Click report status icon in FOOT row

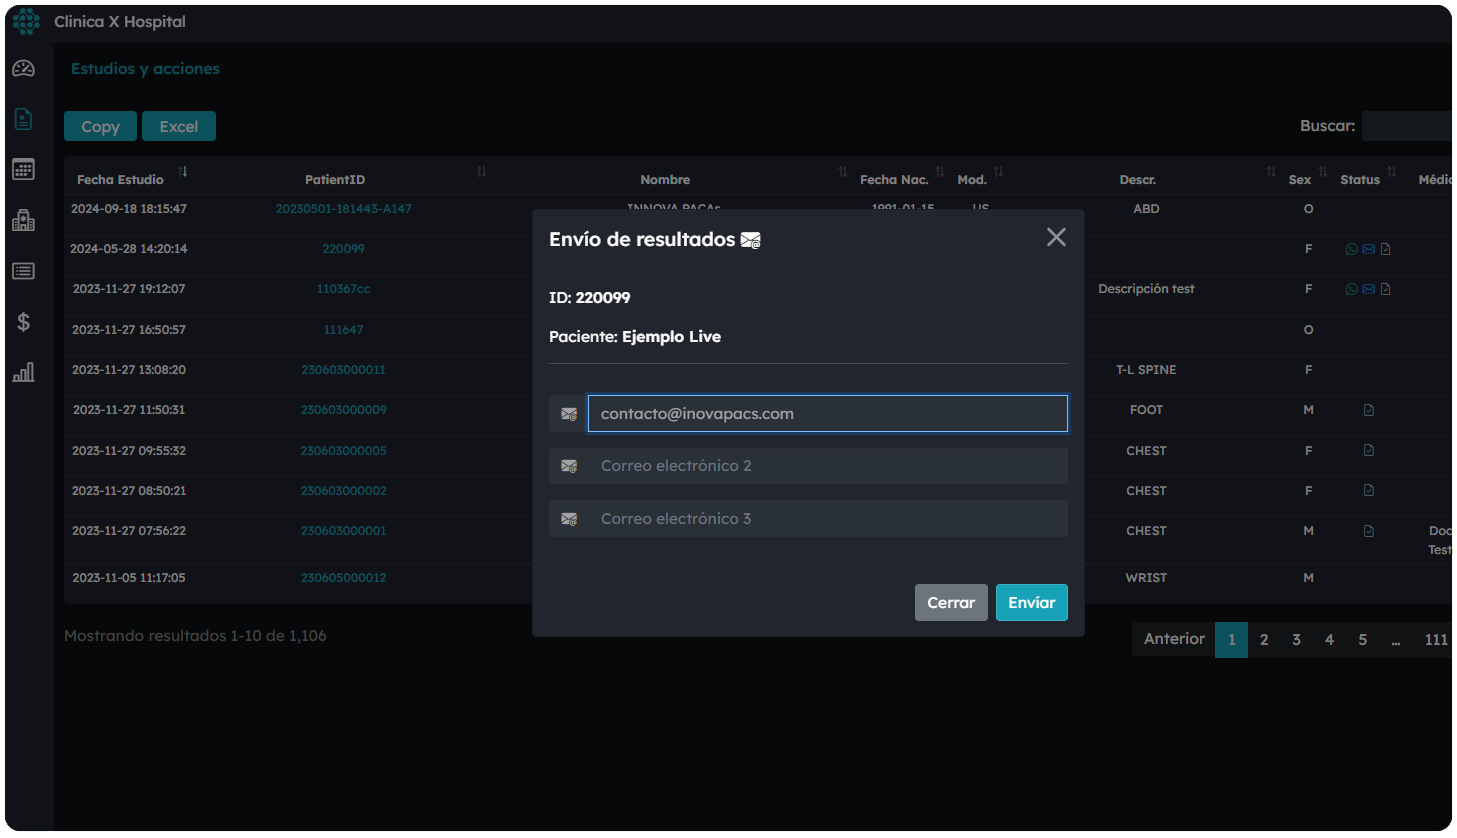pos(1369,410)
